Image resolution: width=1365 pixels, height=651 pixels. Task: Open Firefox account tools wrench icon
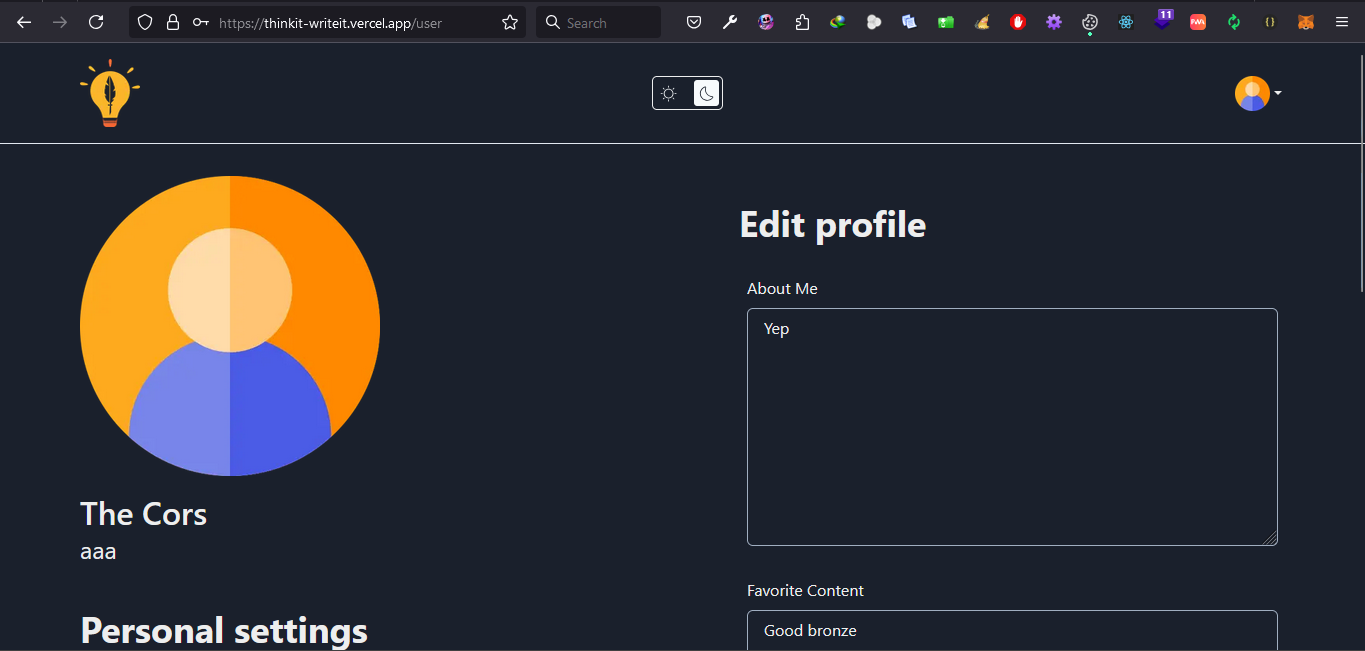[x=730, y=21]
